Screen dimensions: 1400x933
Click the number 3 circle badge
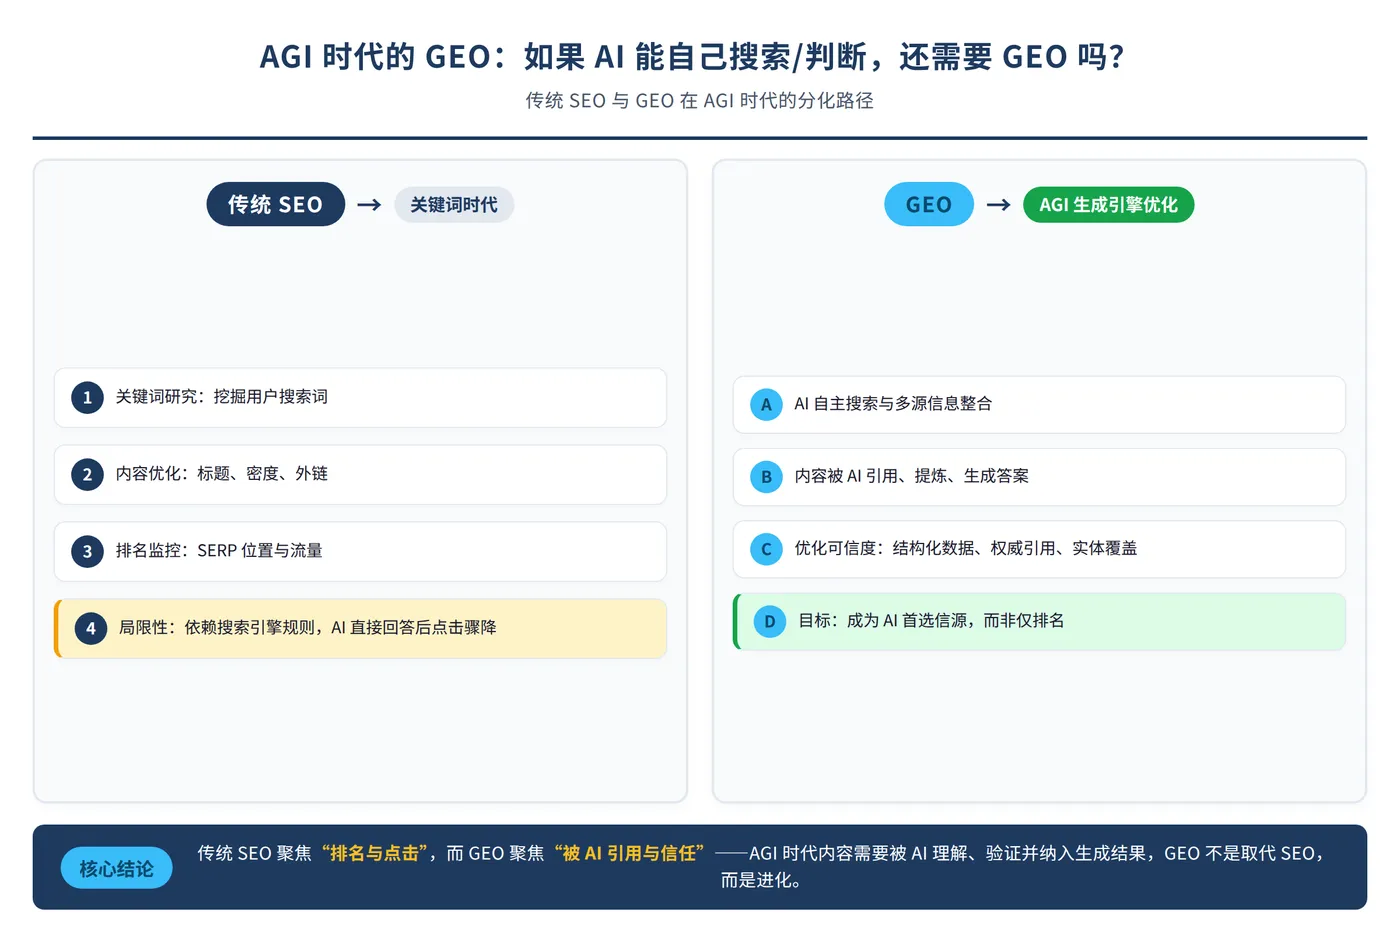[87, 552]
